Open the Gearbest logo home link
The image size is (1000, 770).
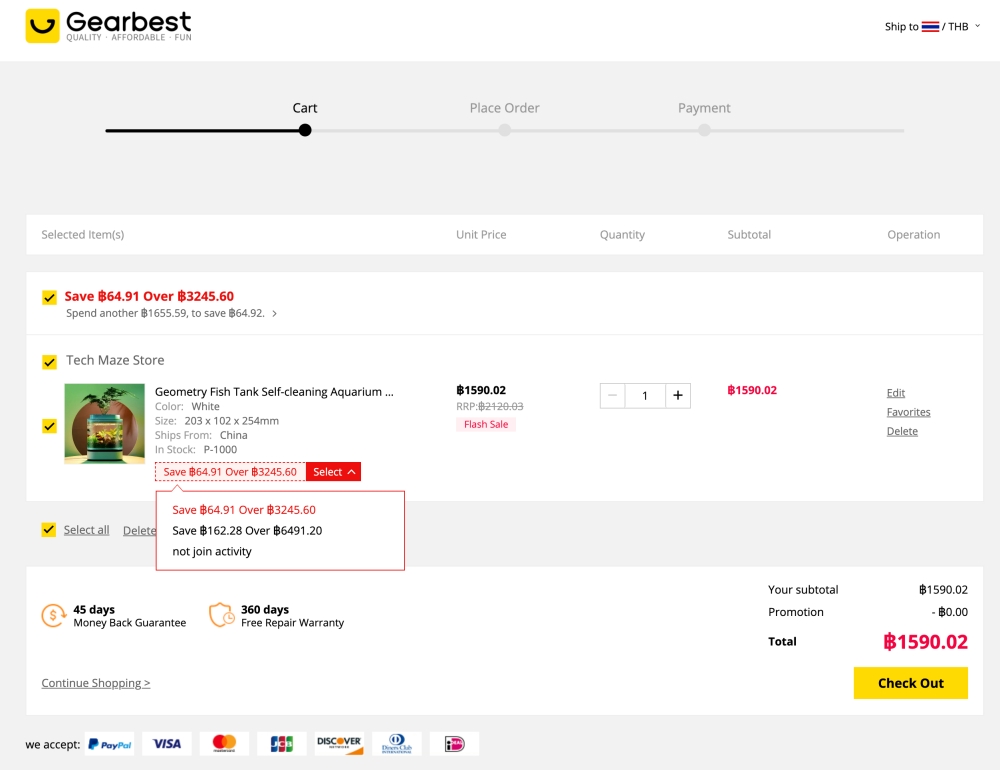[x=108, y=26]
